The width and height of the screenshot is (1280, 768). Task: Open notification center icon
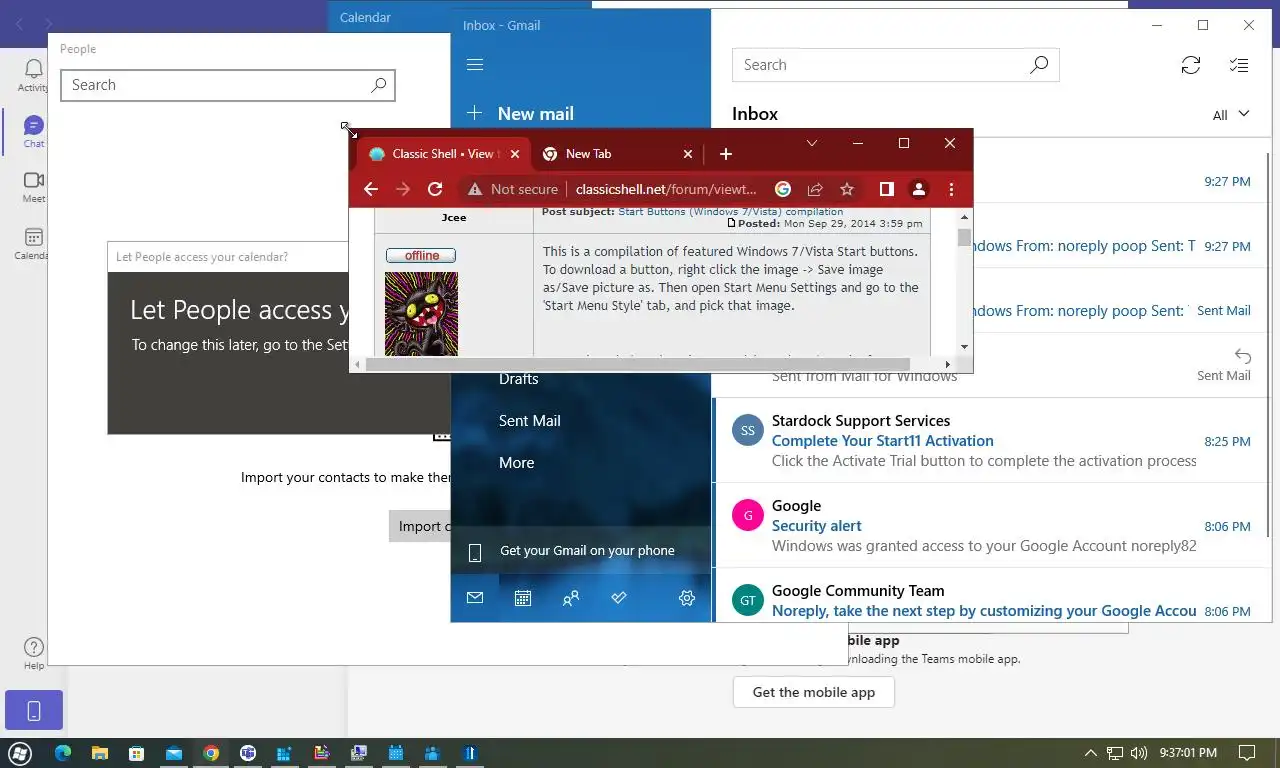(x=1247, y=753)
